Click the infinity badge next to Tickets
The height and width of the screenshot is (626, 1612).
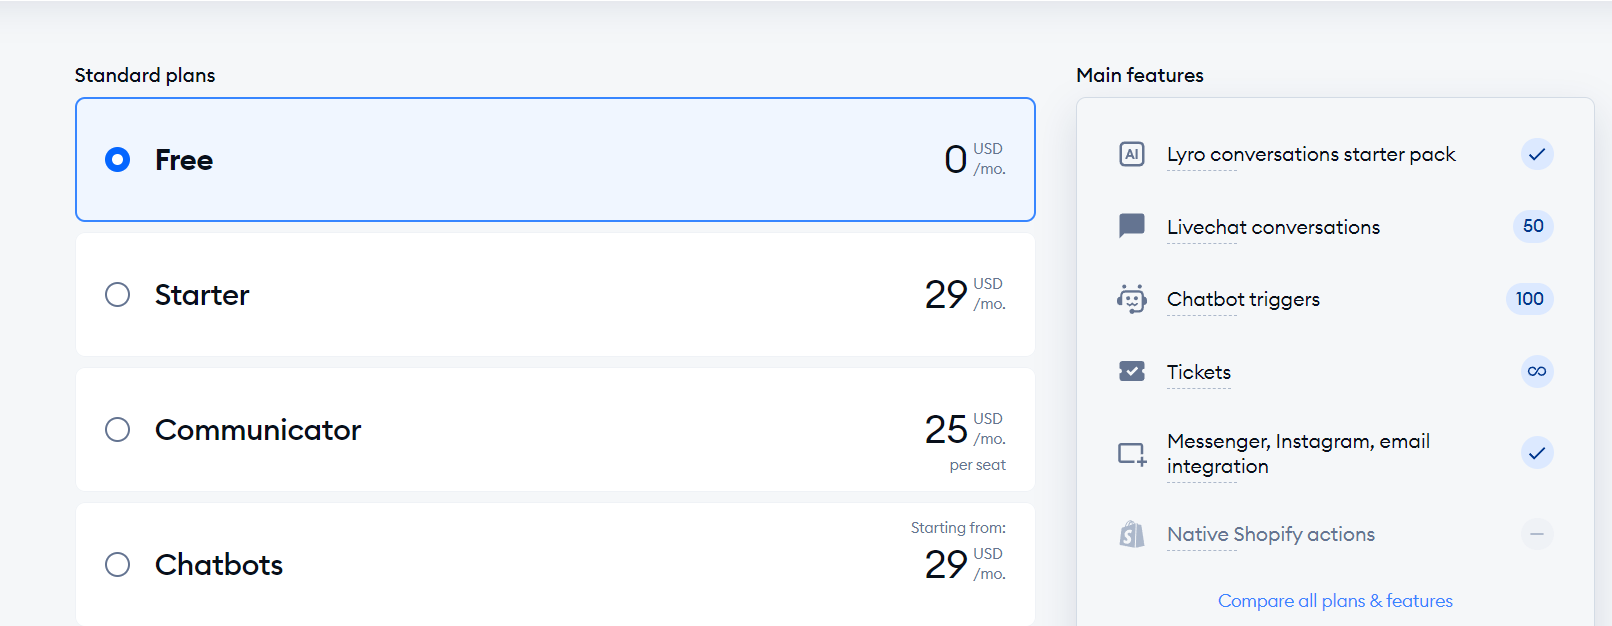click(x=1537, y=371)
